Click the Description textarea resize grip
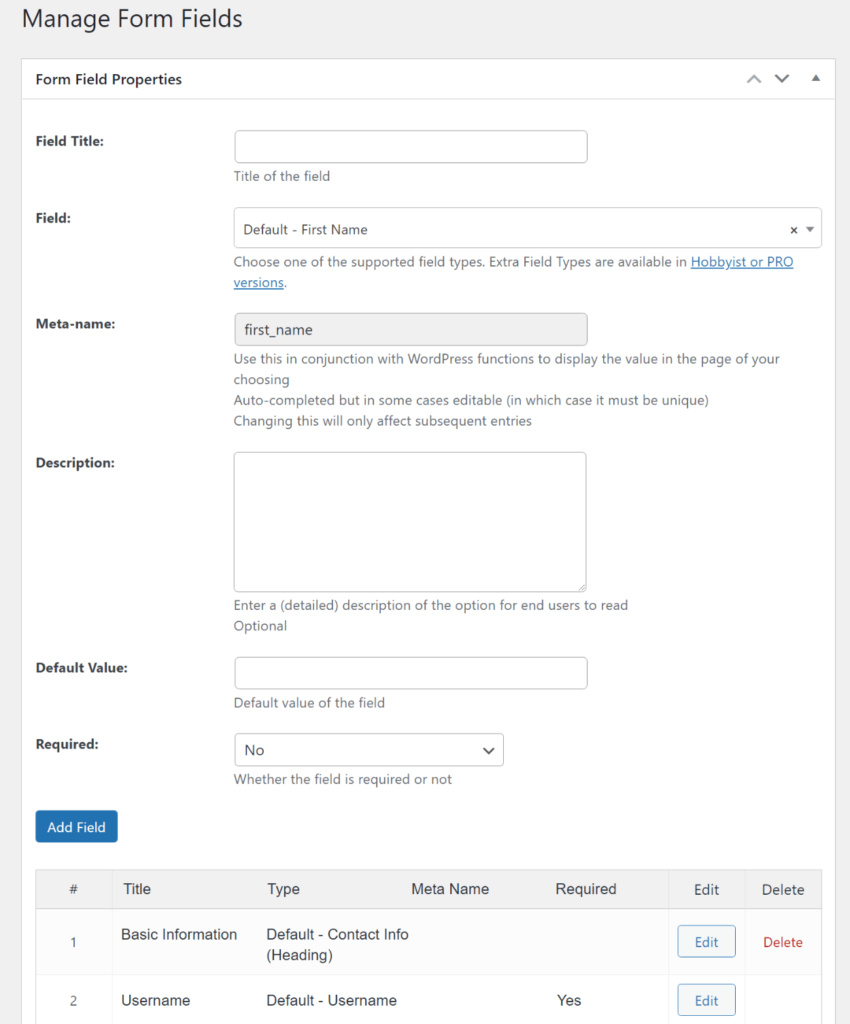850x1024 pixels. point(583,588)
